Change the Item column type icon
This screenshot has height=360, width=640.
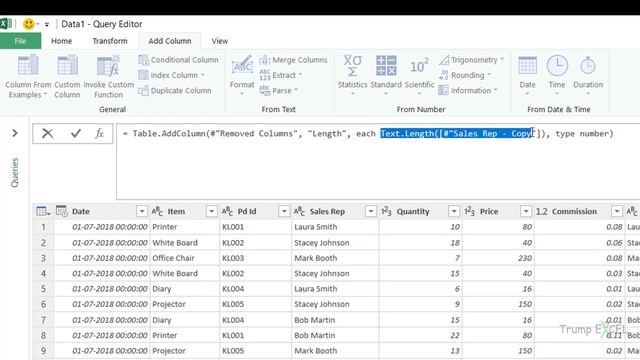click(157, 211)
